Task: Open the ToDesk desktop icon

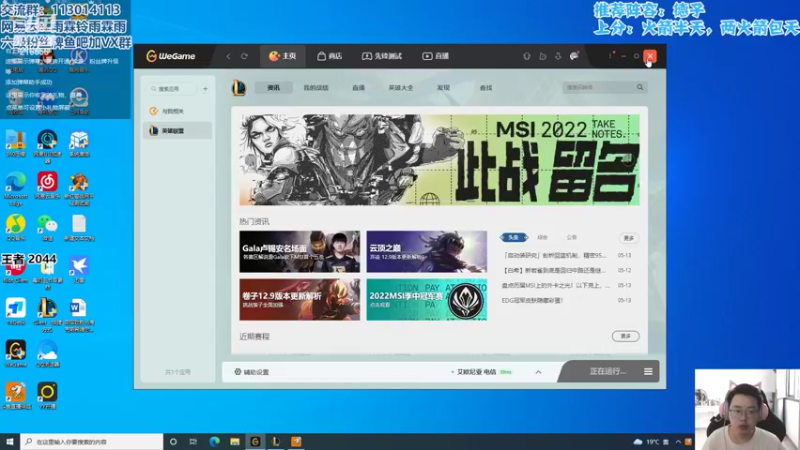Action: coord(16,311)
